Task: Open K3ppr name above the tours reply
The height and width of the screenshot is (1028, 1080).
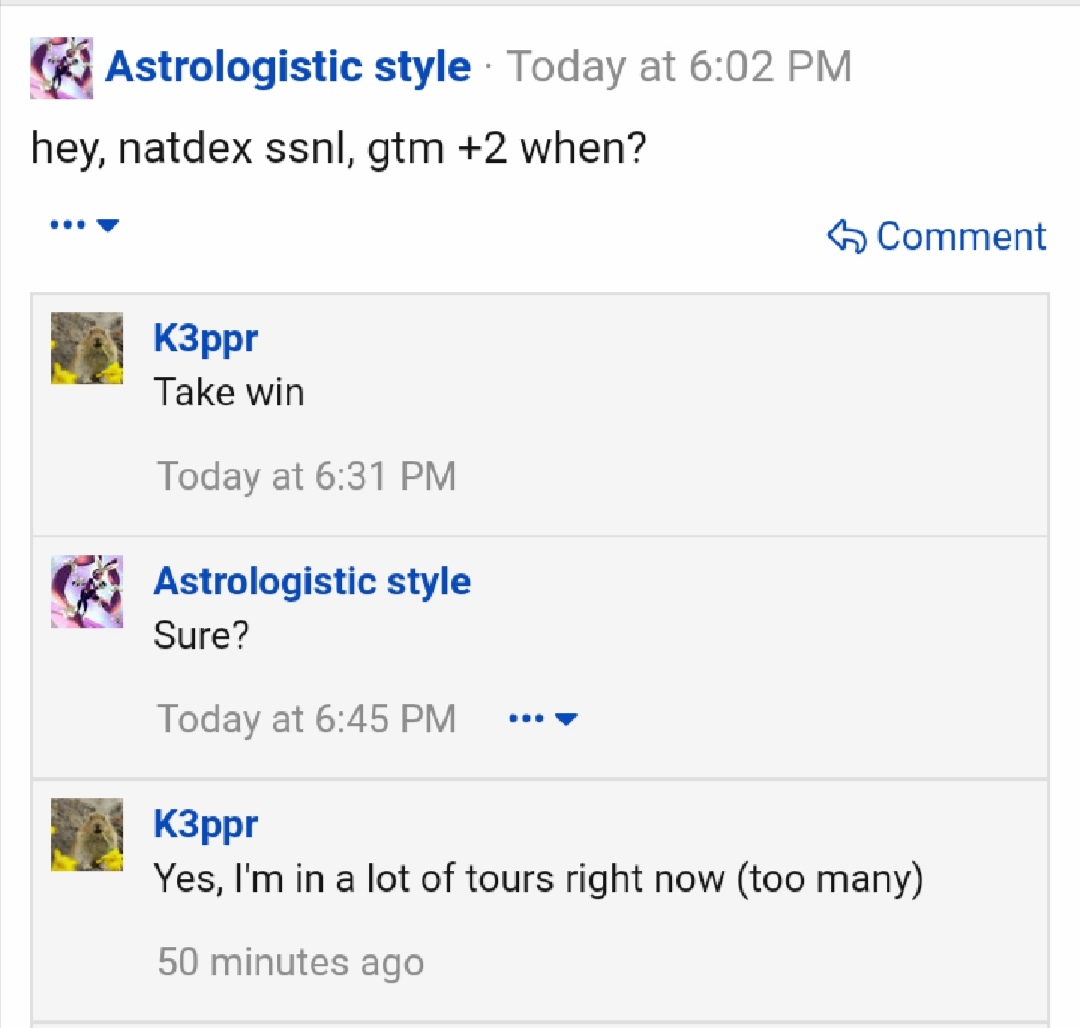Action: 205,825
